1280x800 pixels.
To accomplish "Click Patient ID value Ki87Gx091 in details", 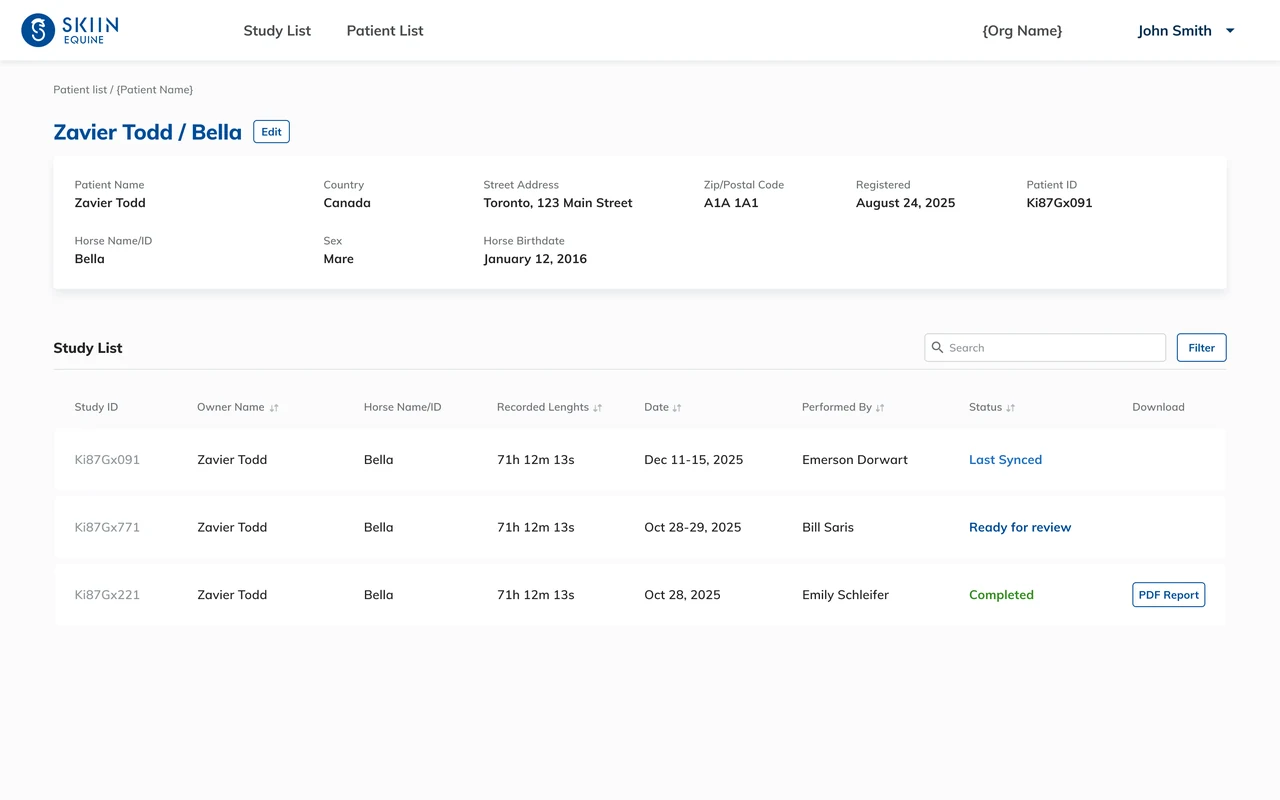I will (x=1059, y=203).
